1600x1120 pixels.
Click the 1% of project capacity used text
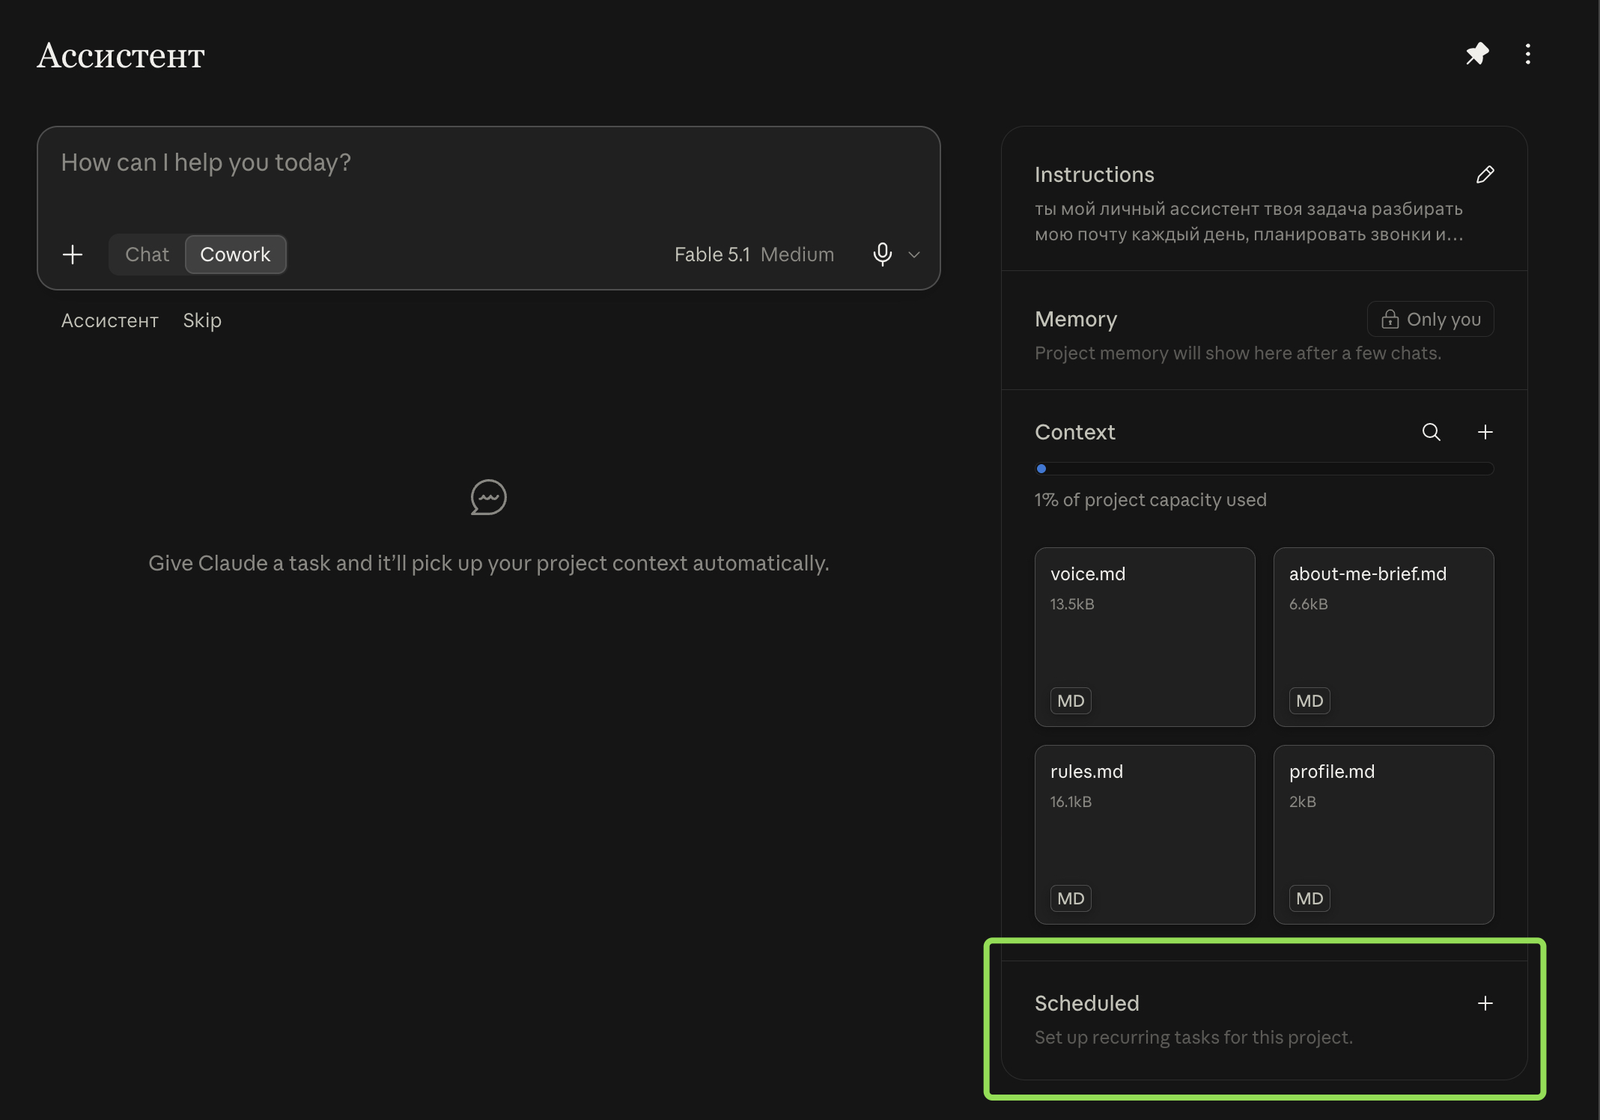[x=1151, y=500]
